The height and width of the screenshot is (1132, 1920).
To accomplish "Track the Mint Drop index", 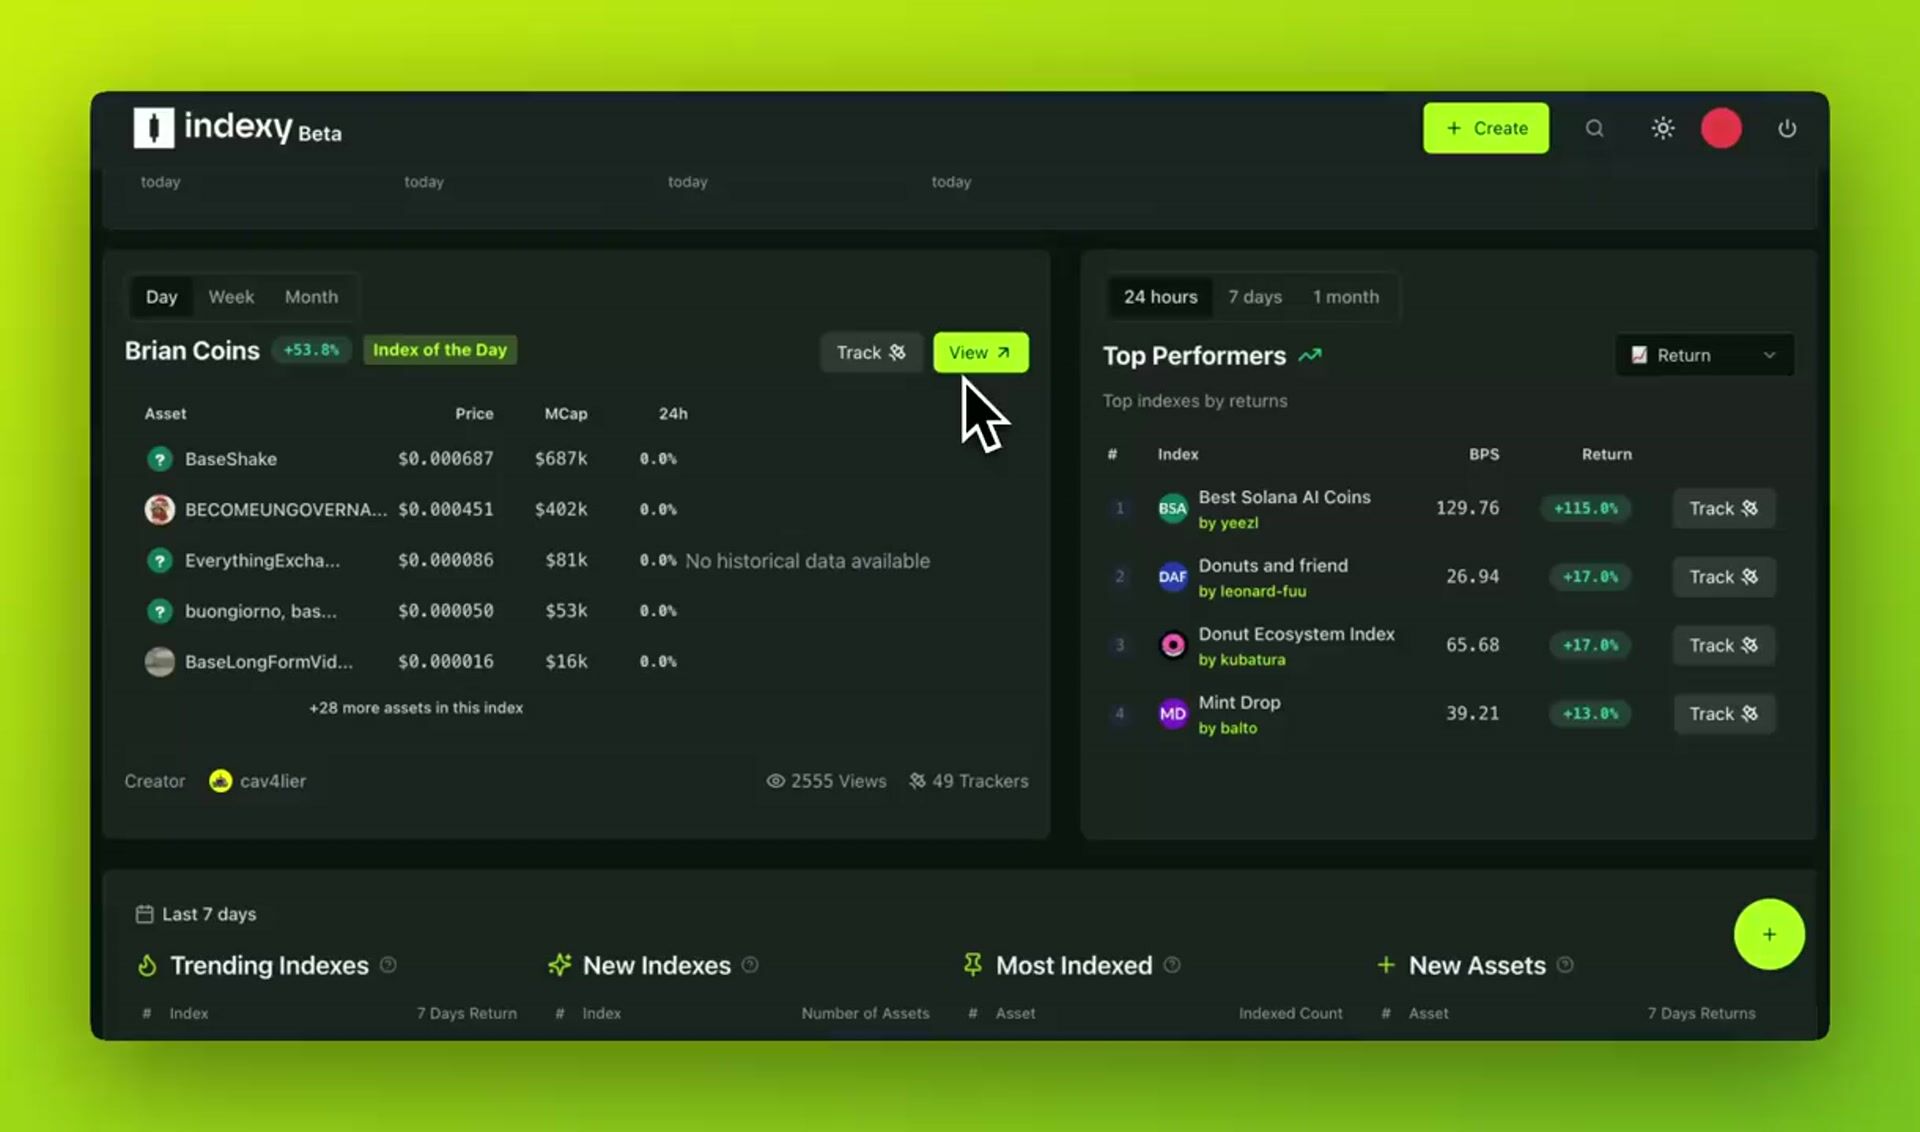I will [x=1723, y=714].
